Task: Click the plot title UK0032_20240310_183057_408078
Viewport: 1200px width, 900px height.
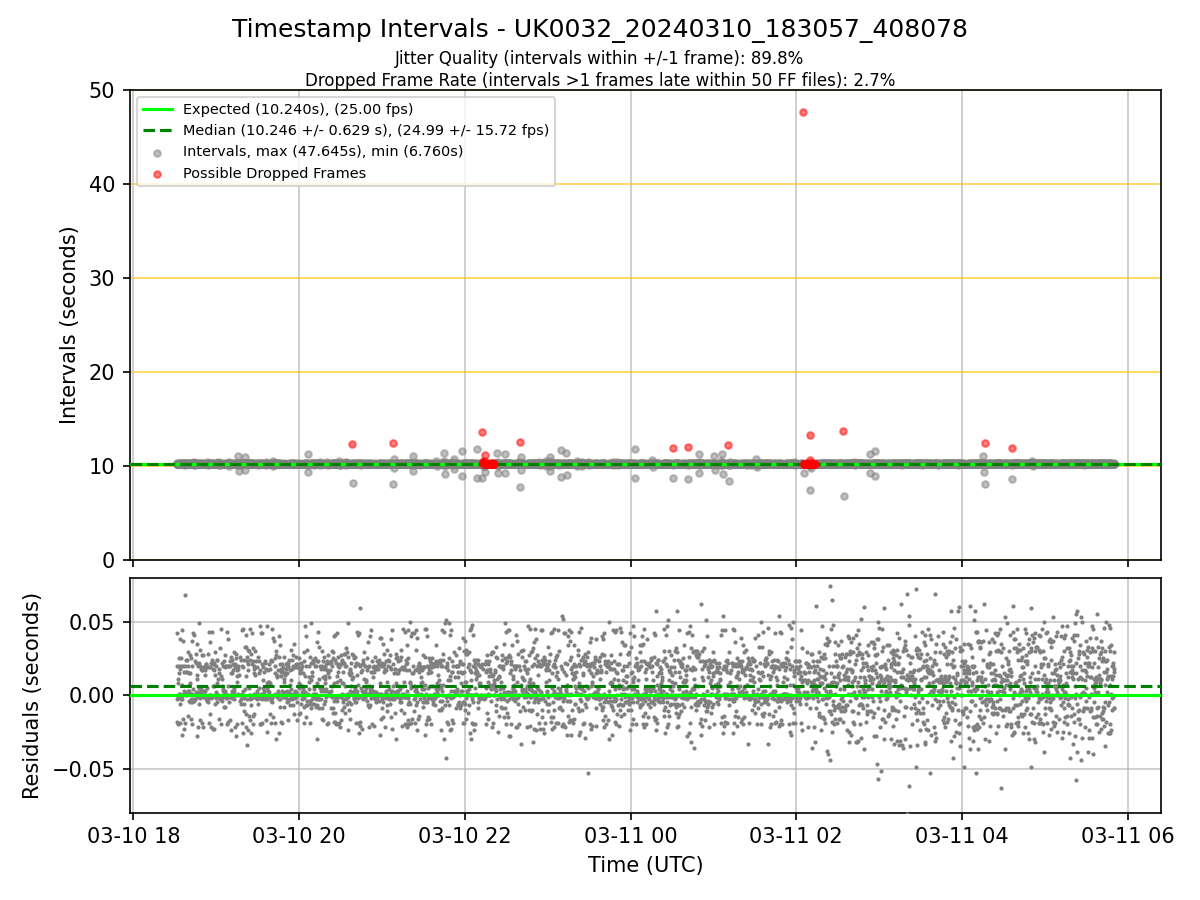Action: pos(600,29)
